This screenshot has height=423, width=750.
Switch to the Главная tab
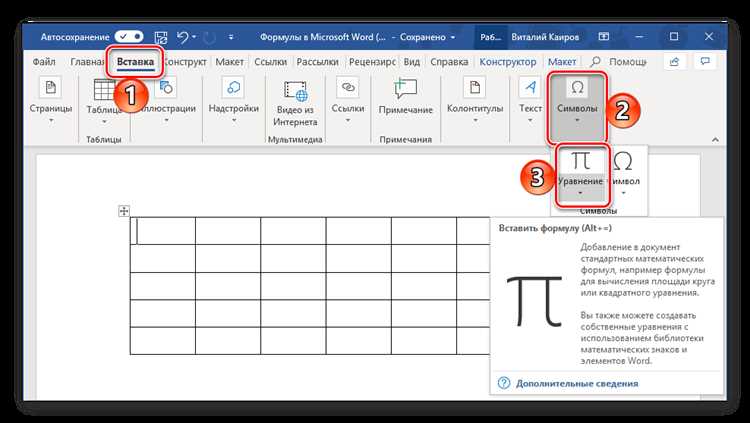coord(87,62)
